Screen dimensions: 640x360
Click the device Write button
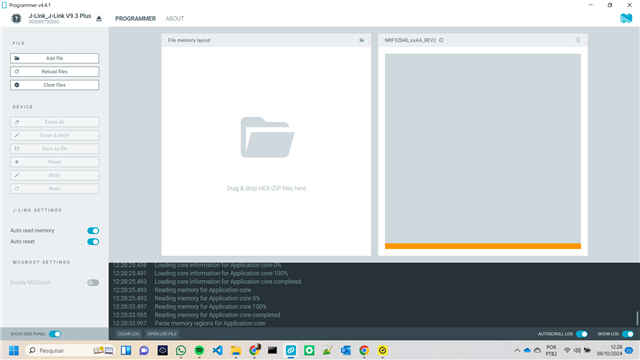pos(55,175)
